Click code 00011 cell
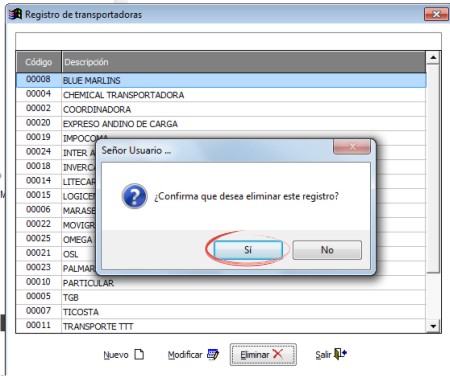Viewport: 450px width, 376px height. point(39,325)
